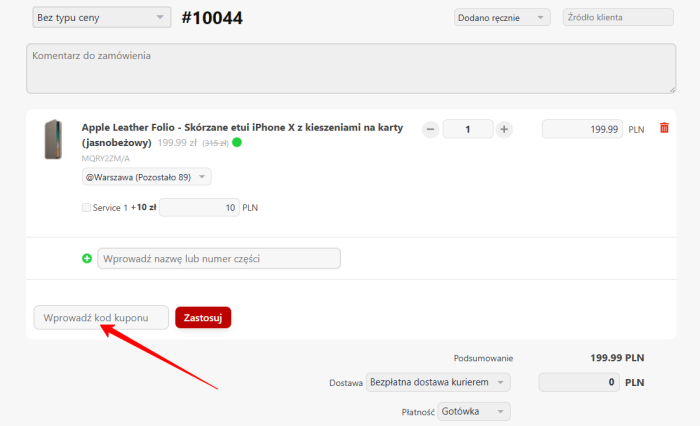Open the Warszawa warehouse dropdown

click(146, 177)
